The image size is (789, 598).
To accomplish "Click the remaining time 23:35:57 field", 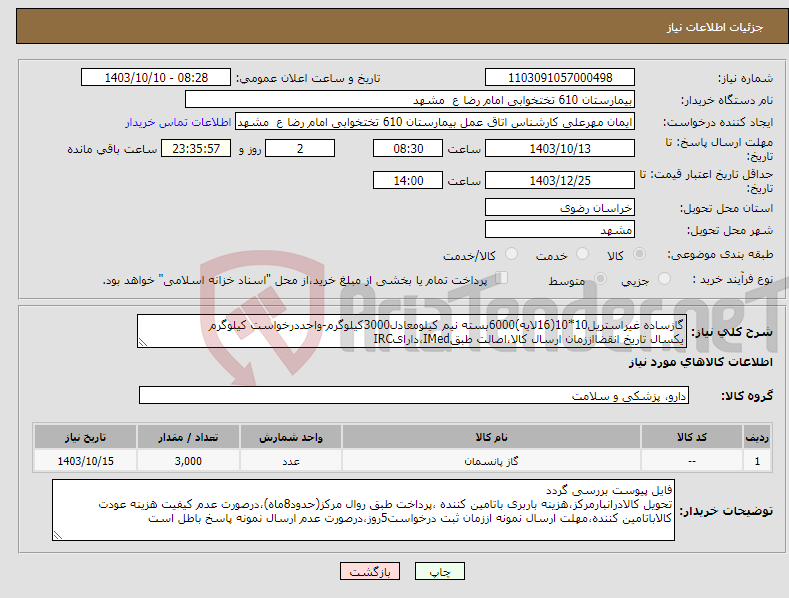I will [x=196, y=148].
